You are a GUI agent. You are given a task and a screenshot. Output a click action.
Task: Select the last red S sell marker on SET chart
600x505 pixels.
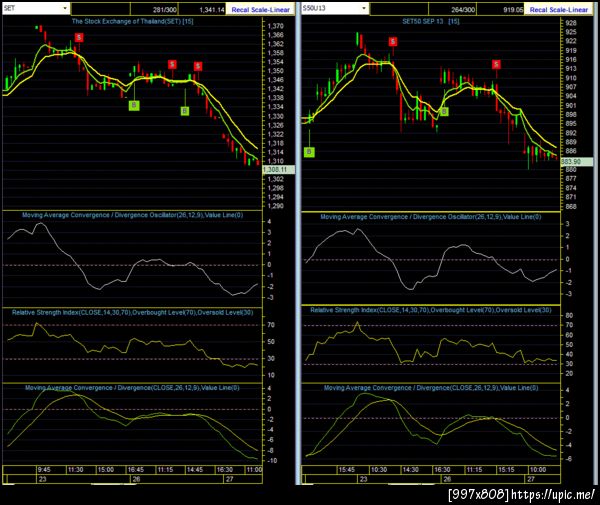pyautogui.click(x=197, y=66)
